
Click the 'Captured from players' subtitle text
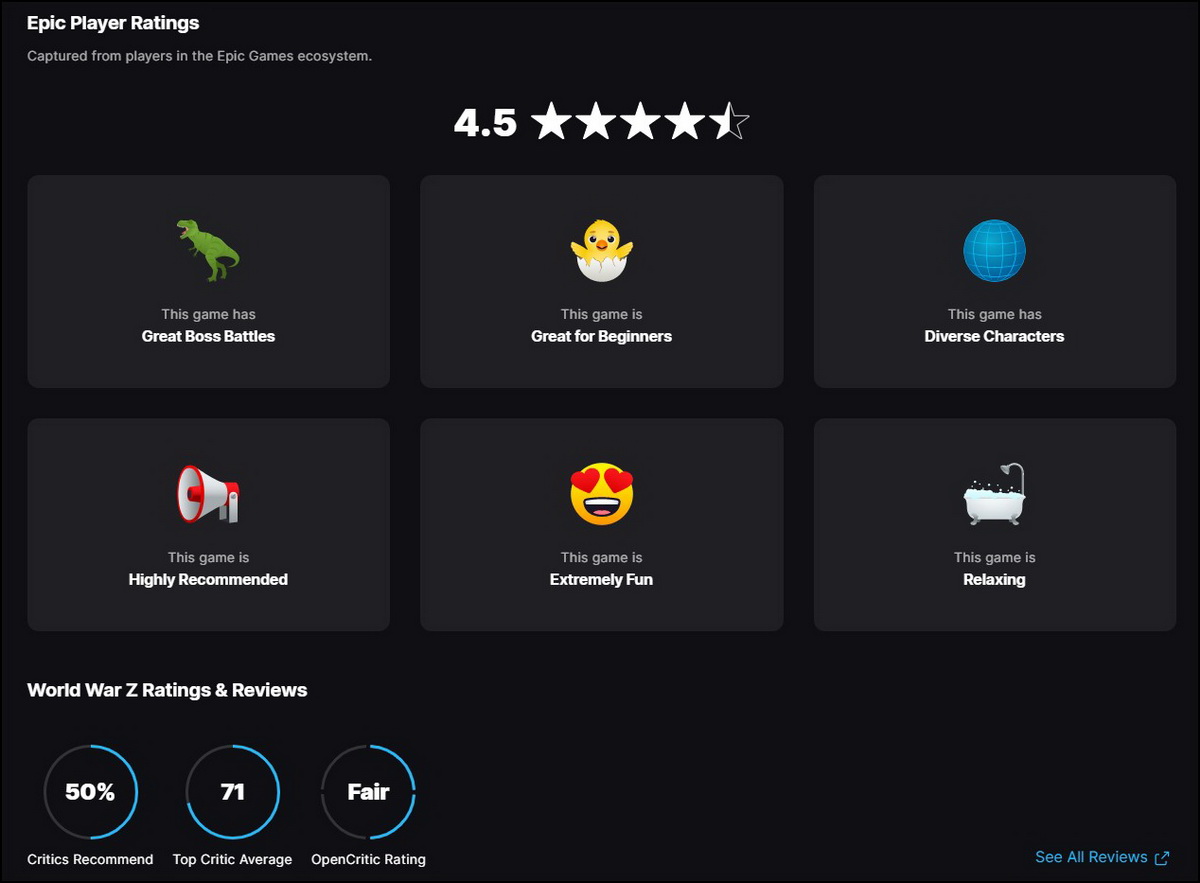pyautogui.click(x=199, y=56)
